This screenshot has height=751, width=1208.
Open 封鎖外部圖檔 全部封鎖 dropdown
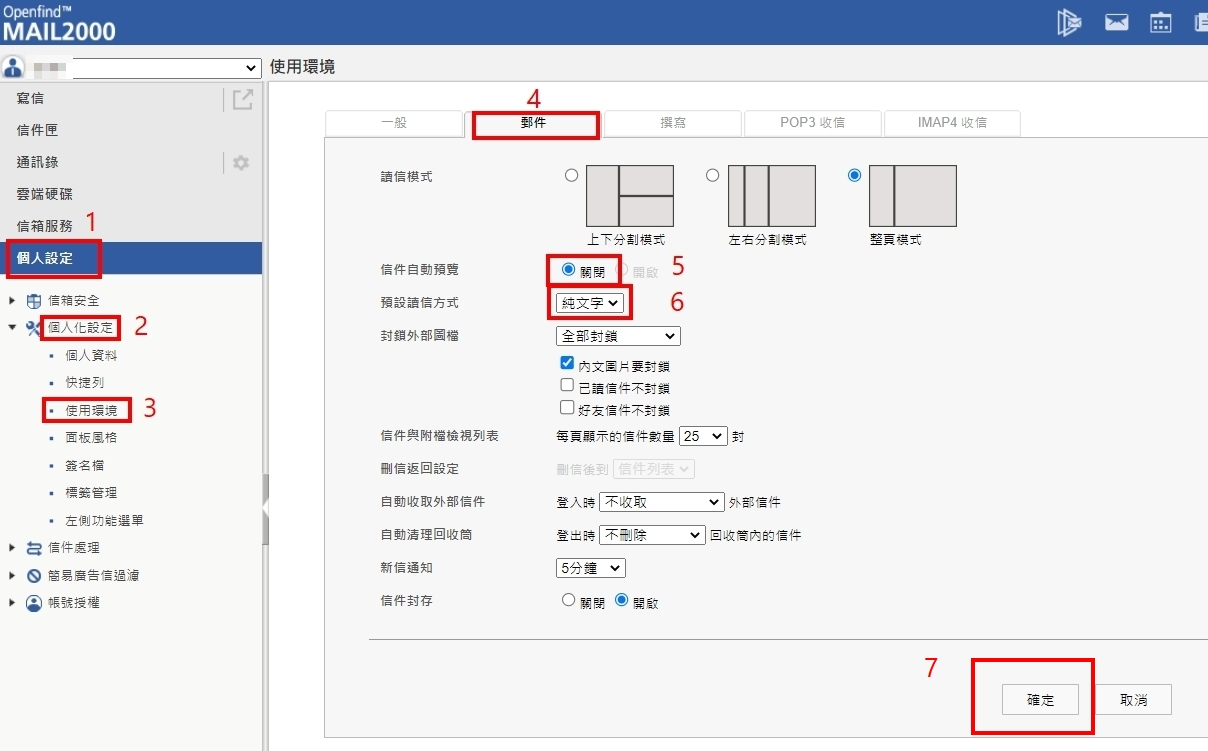[618, 335]
